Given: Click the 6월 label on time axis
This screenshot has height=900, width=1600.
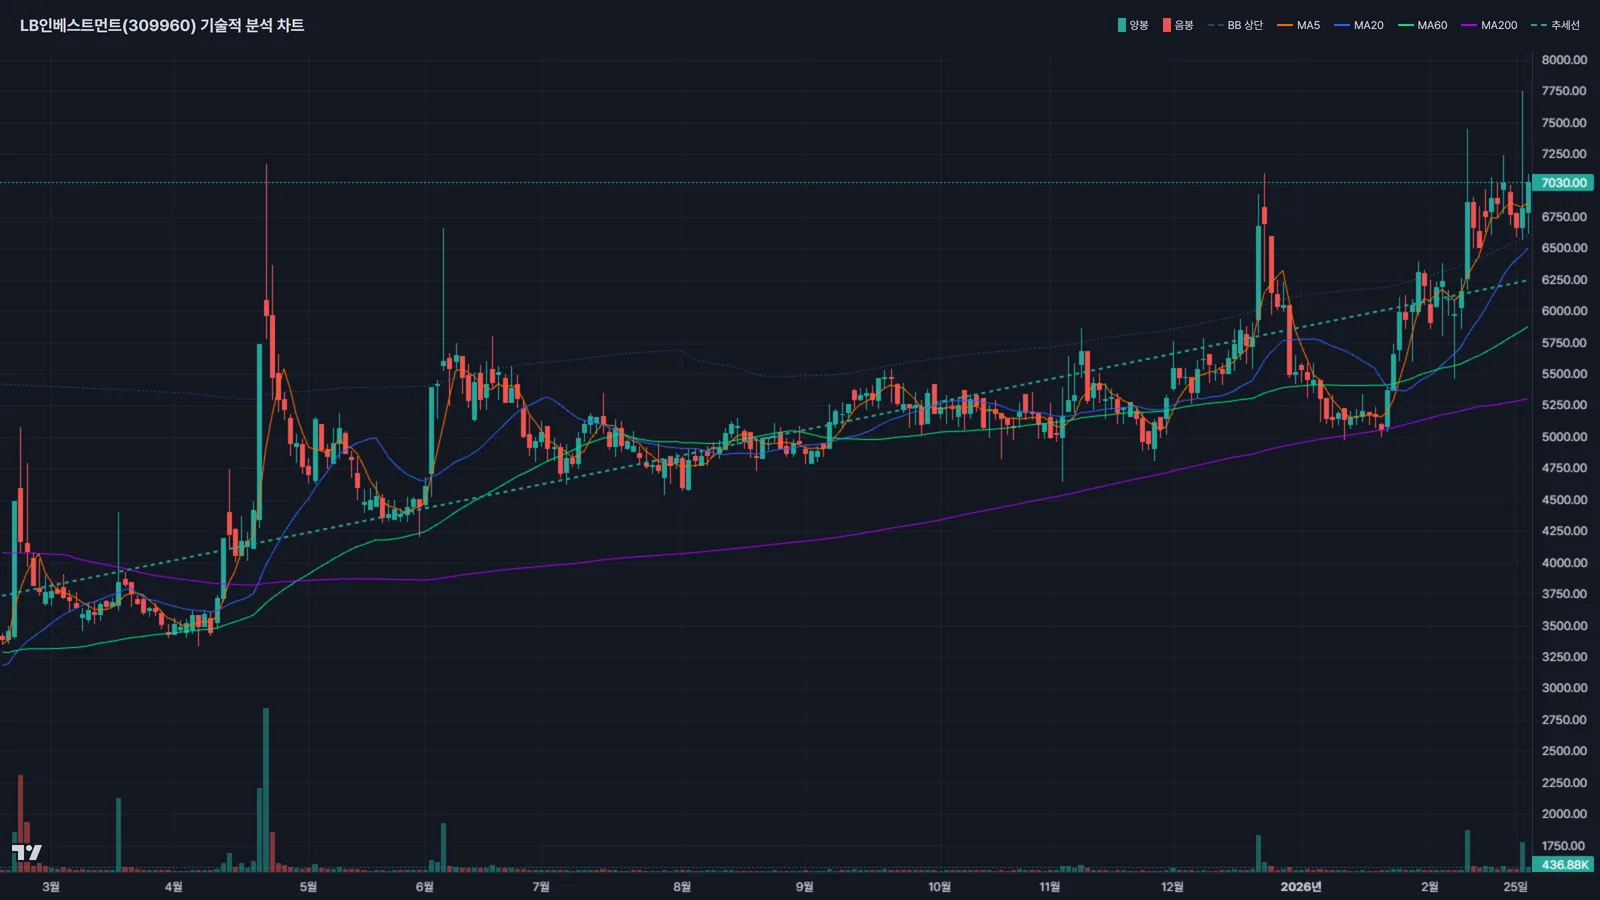Looking at the screenshot, I should tap(424, 887).
